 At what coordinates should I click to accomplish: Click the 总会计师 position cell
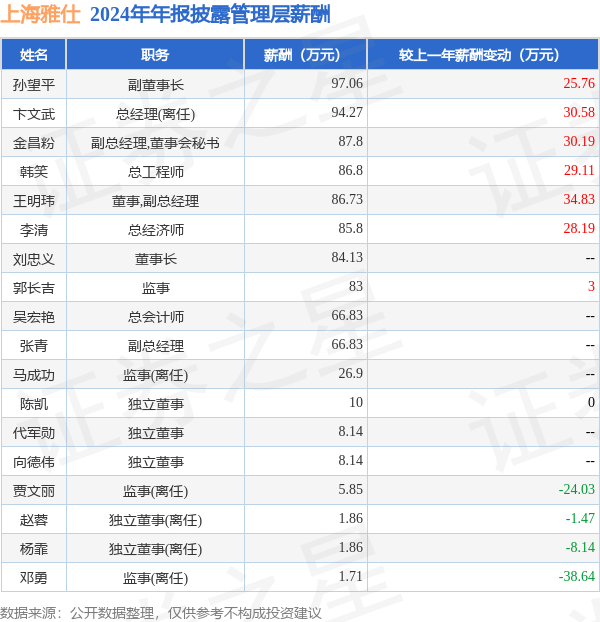click(155, 317)
